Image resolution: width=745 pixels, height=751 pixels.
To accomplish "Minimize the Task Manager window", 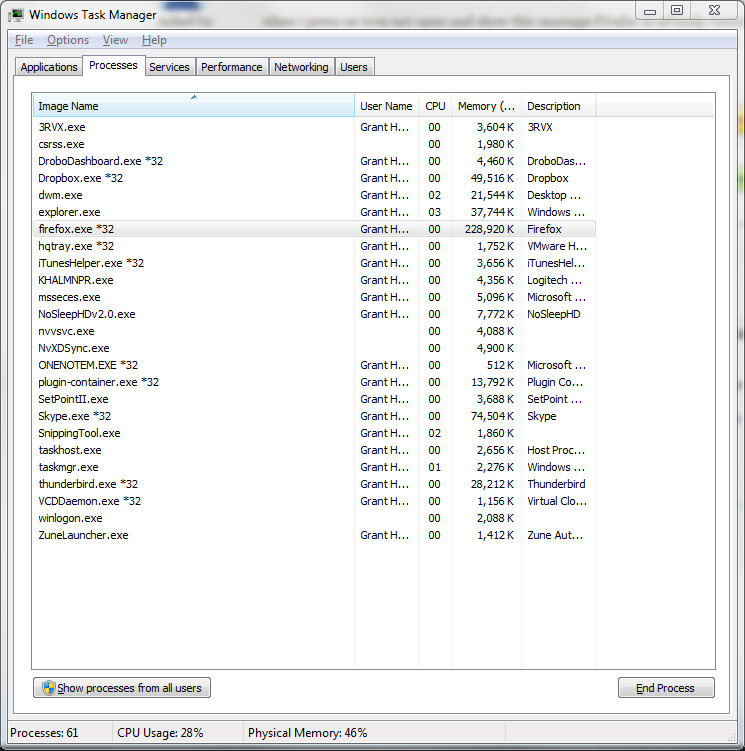I will point(650,11).
